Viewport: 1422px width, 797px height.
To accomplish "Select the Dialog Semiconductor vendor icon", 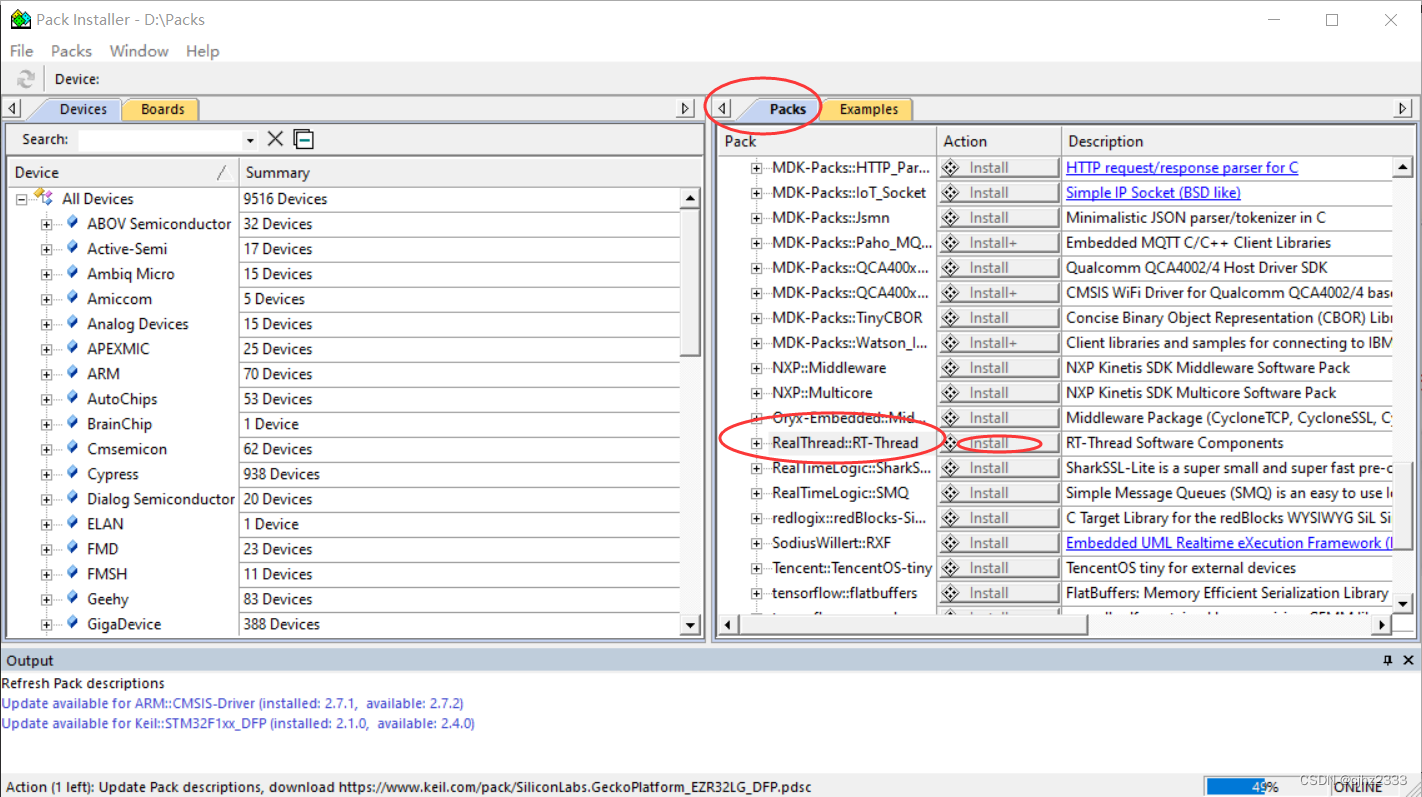I will point(72,498).
